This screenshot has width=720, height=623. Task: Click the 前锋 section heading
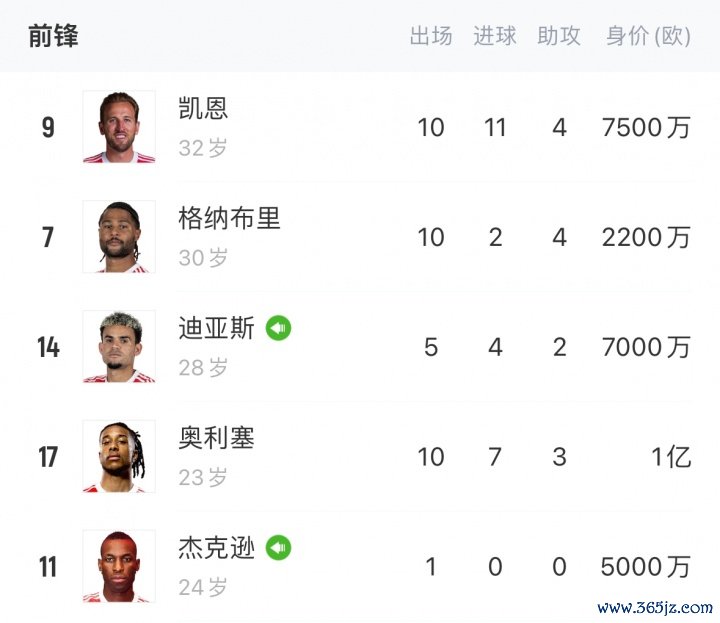(x=53, y=36)
